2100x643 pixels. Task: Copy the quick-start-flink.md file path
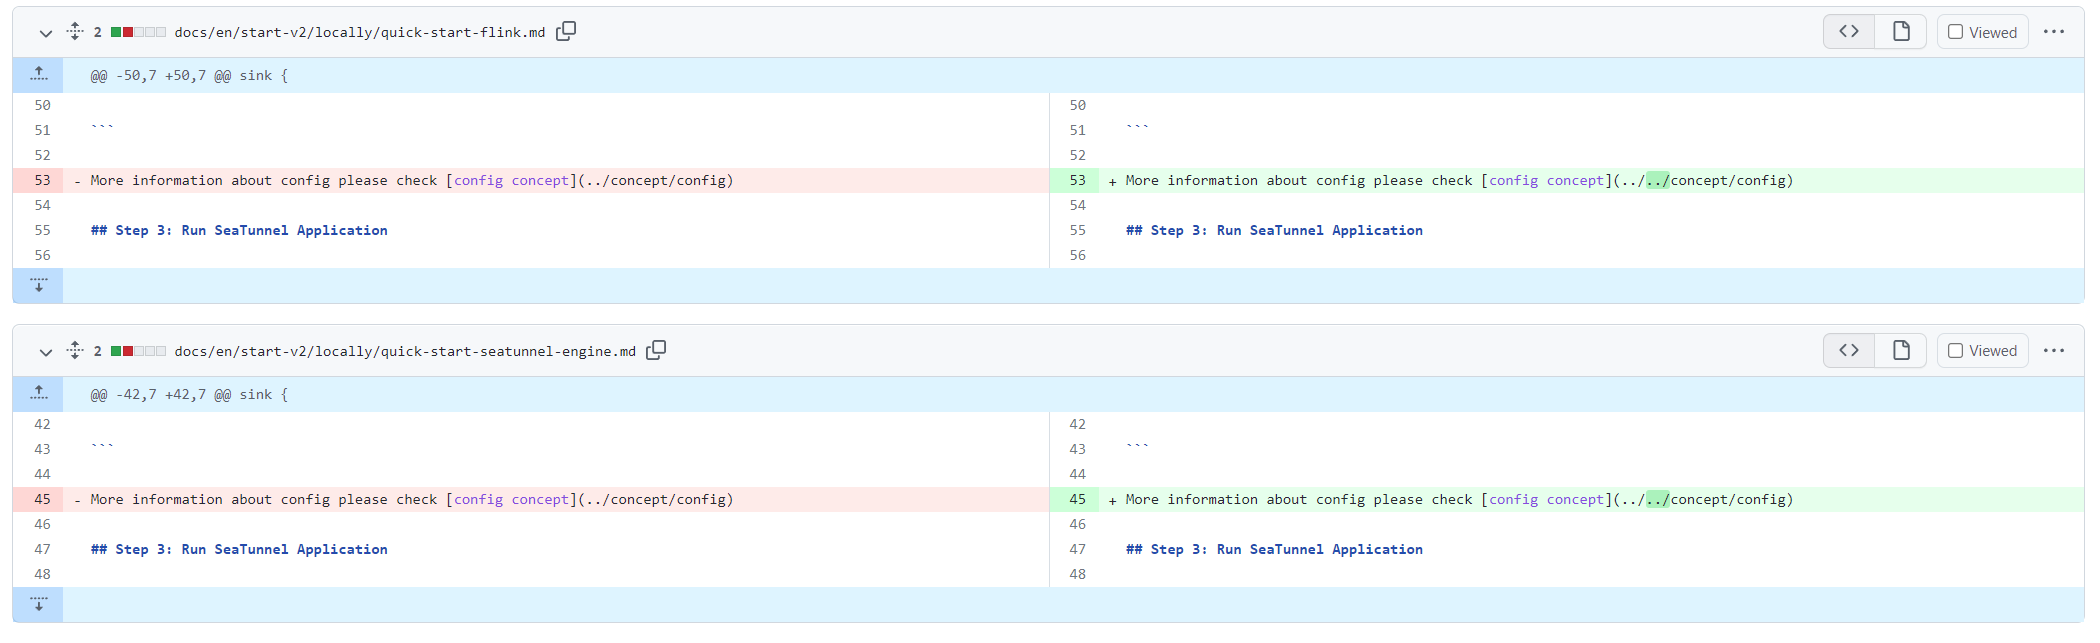[x=566, y=32]
